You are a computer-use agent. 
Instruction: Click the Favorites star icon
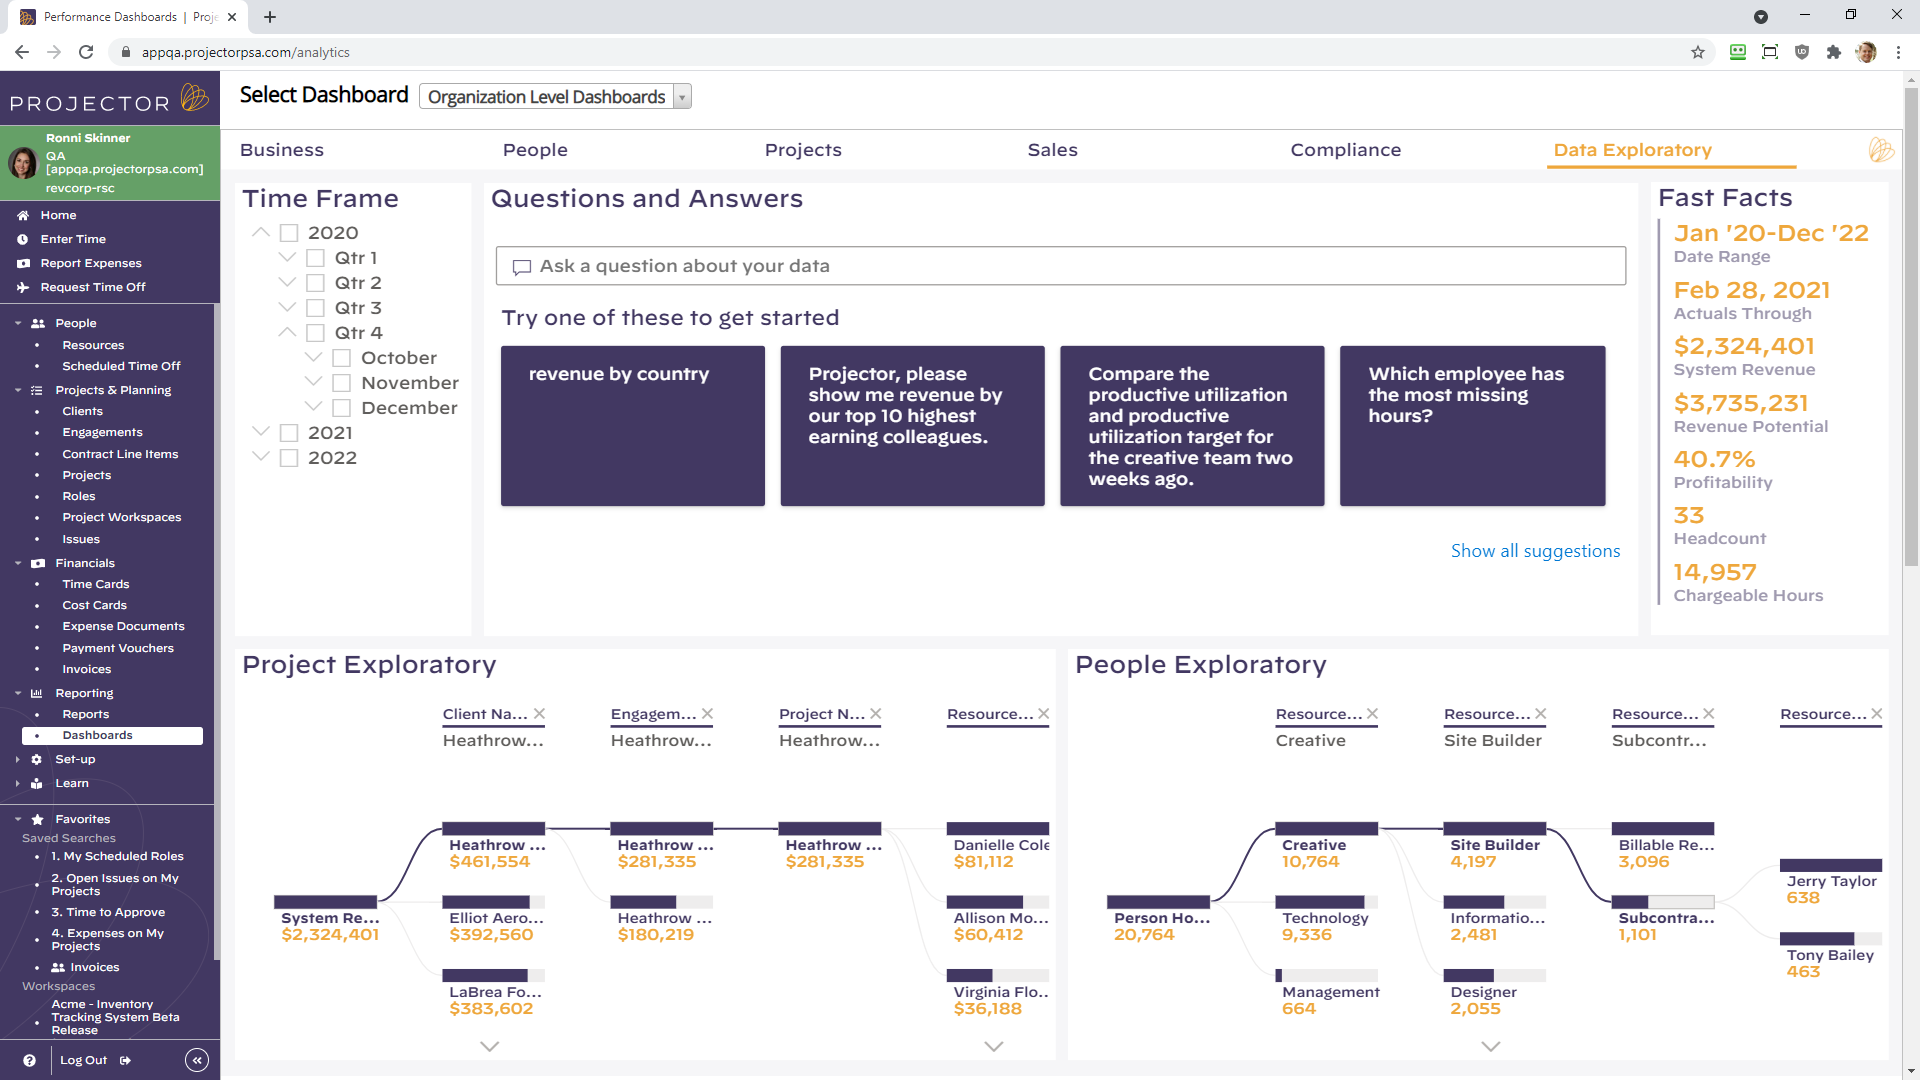pos(37,819)
